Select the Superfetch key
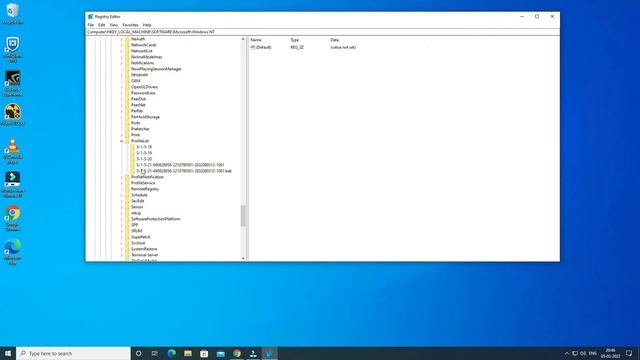Image resolution: width=640 pixels, height=360 pixels. pyautogui.click(x=141, y=237)
